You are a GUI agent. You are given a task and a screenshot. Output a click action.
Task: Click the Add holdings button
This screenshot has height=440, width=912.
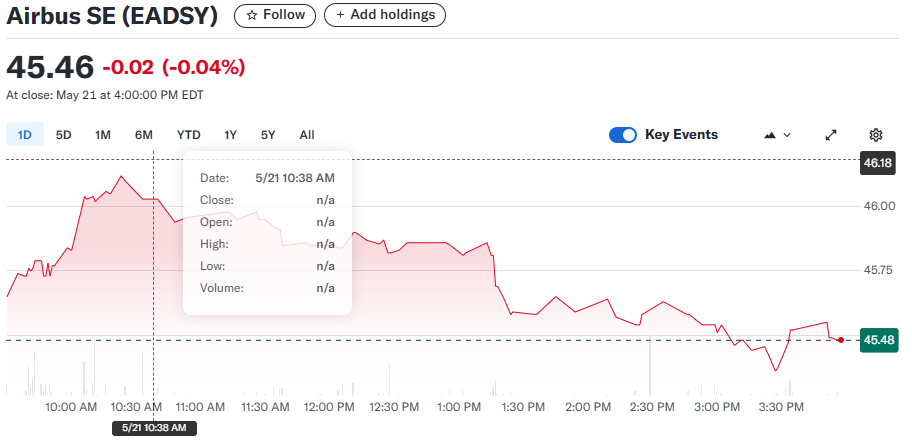[384, 15]
